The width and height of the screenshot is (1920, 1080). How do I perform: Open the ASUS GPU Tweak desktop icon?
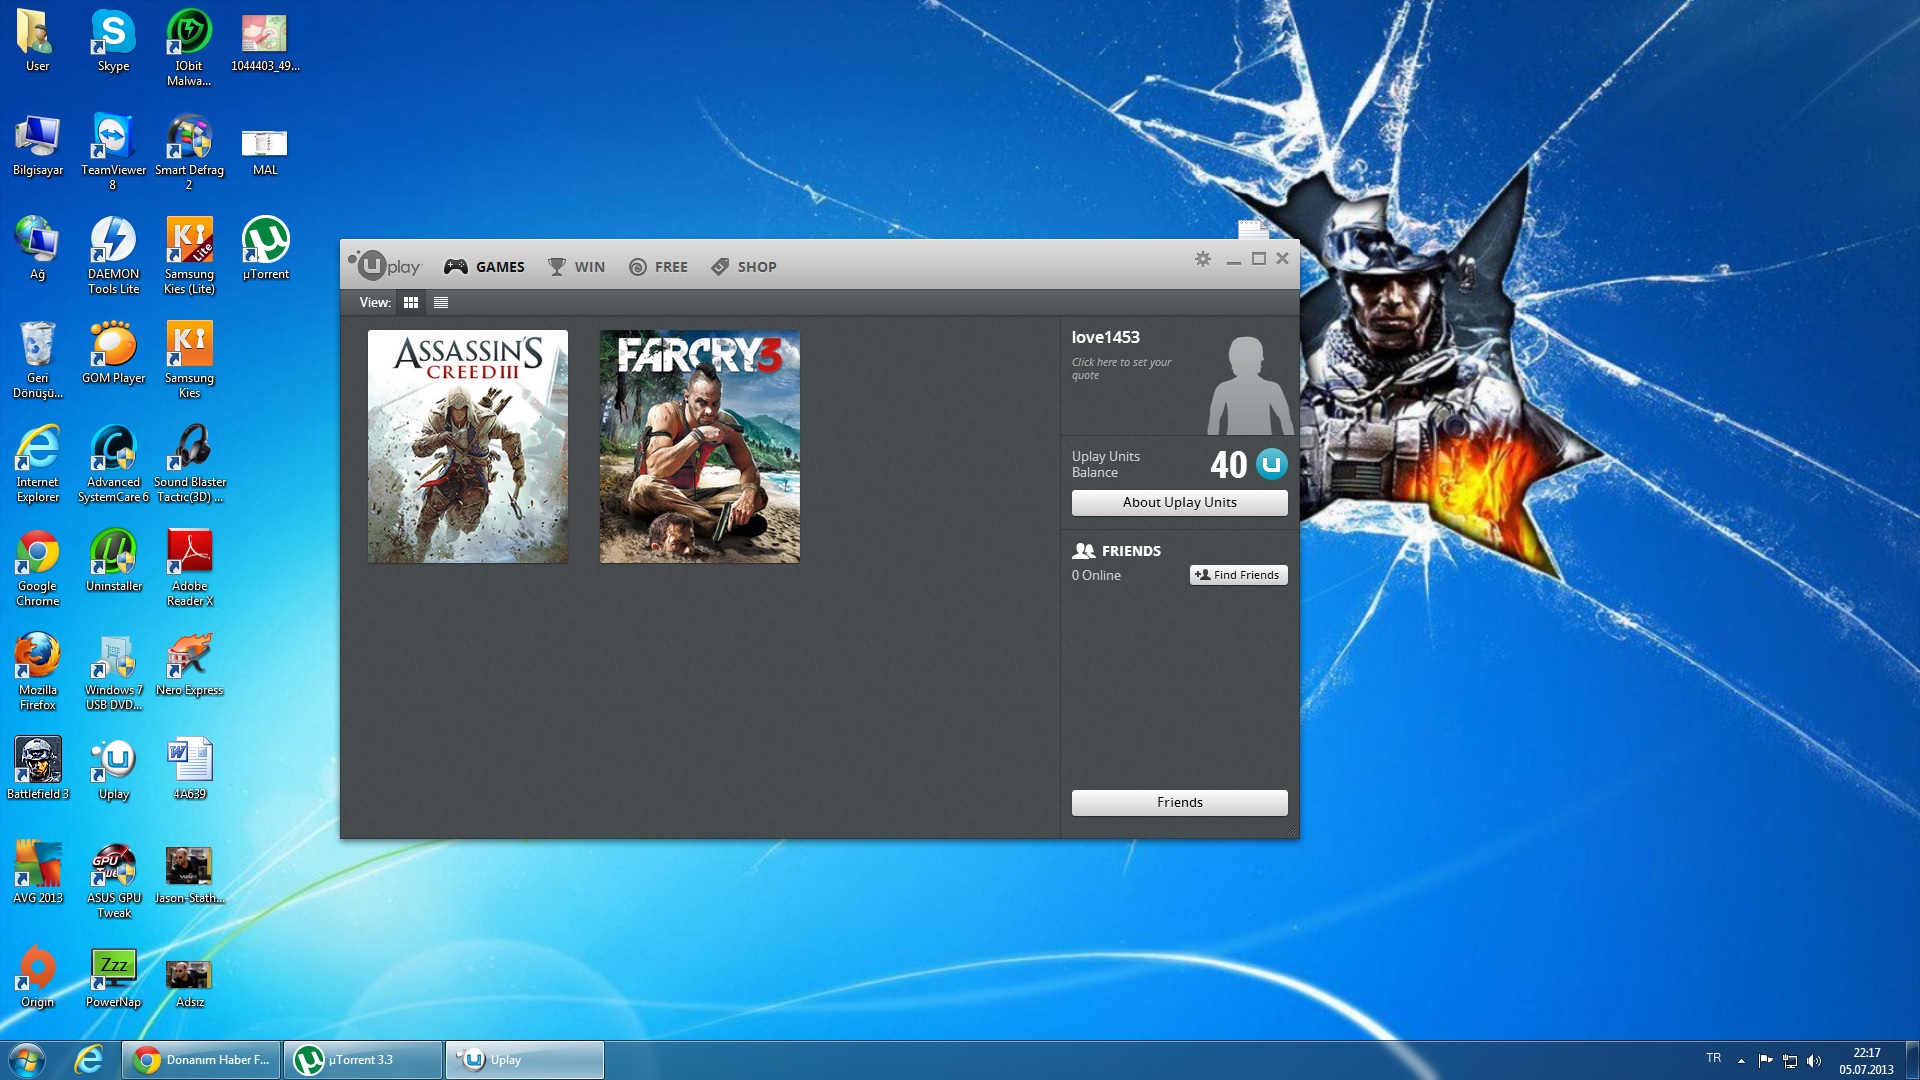pos(113,879)
